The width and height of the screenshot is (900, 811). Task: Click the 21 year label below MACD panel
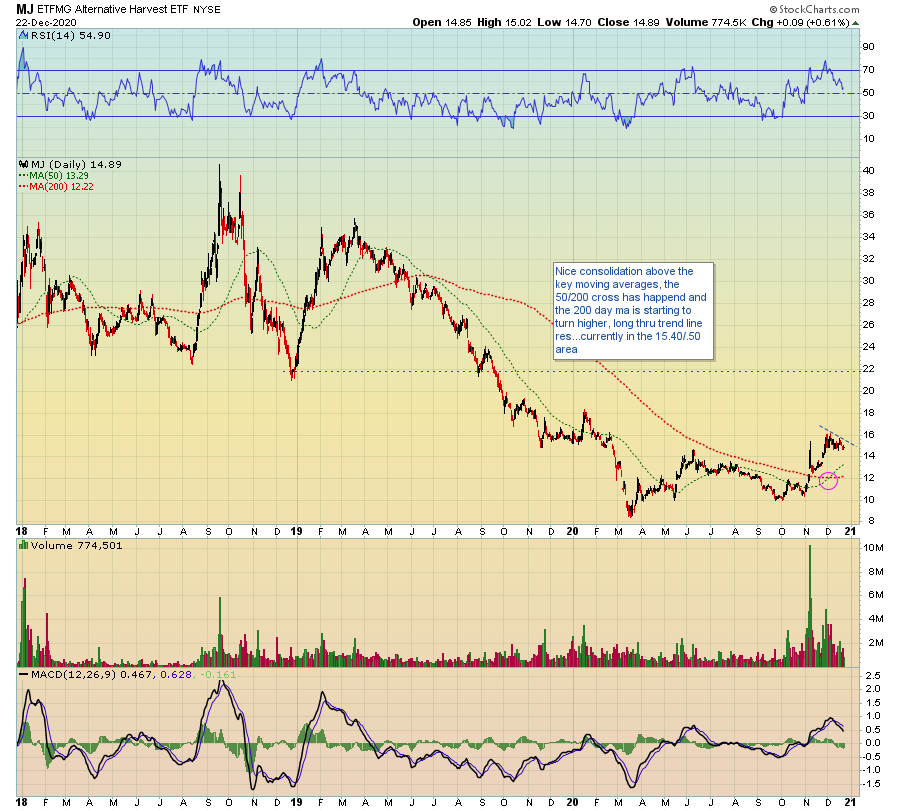(x=850, y=802)
